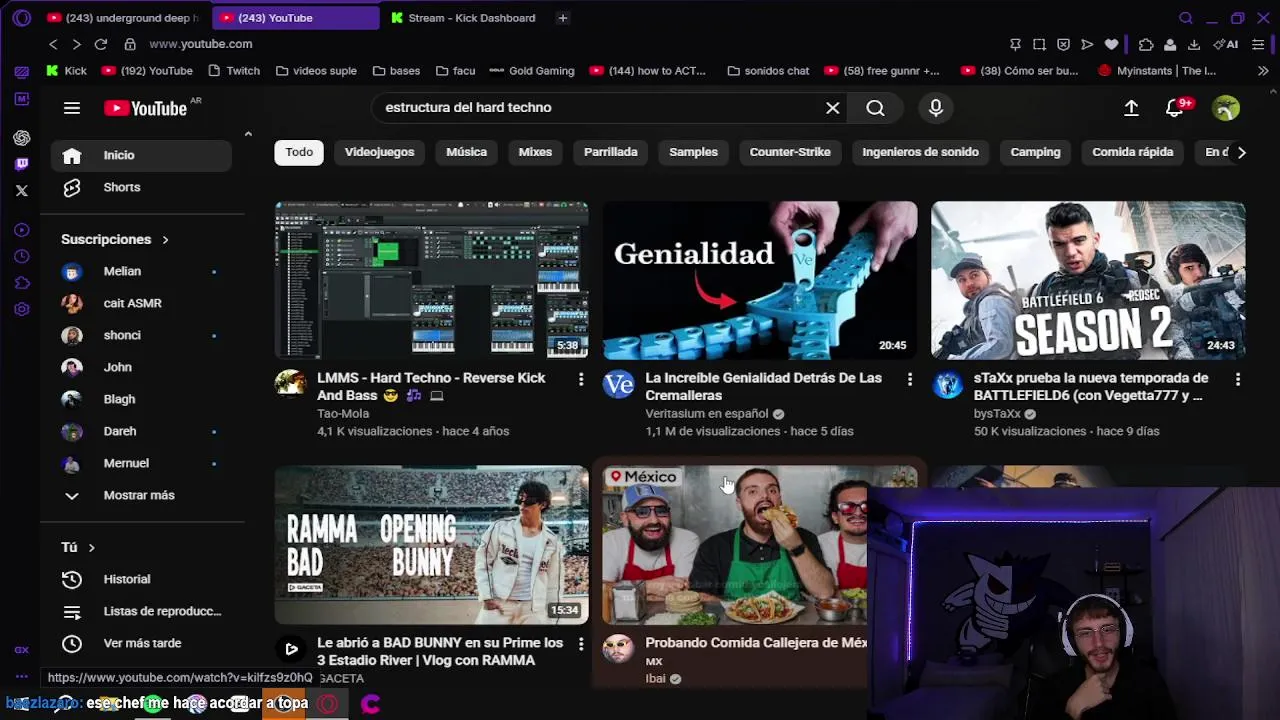The image size is (1280, 720).
Task: Select the Videojuegos filter chip
Action: point(379,153)
